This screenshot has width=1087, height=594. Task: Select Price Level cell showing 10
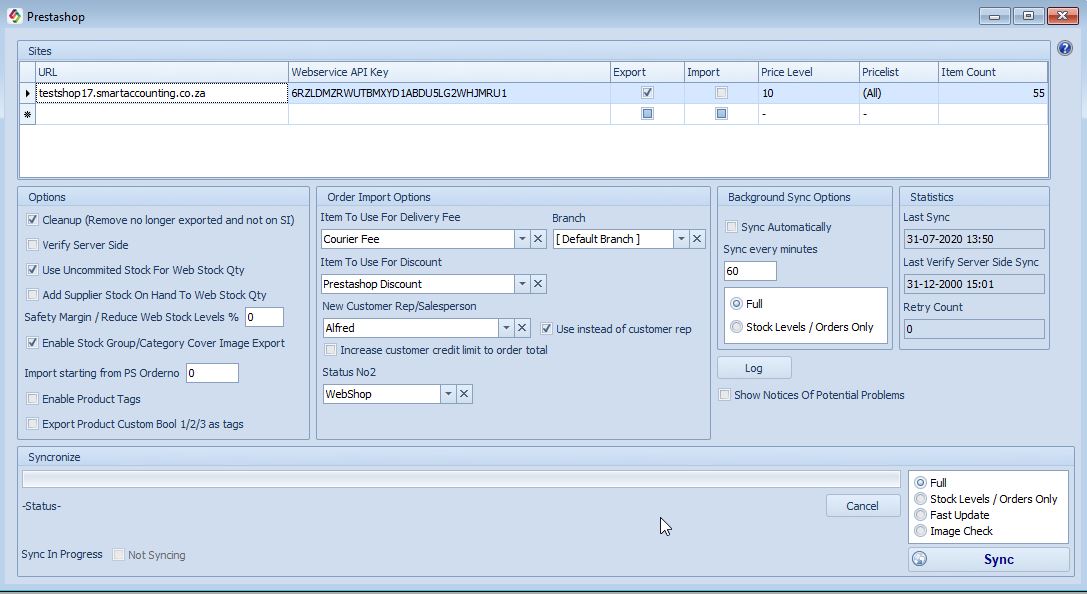point(808,93)
